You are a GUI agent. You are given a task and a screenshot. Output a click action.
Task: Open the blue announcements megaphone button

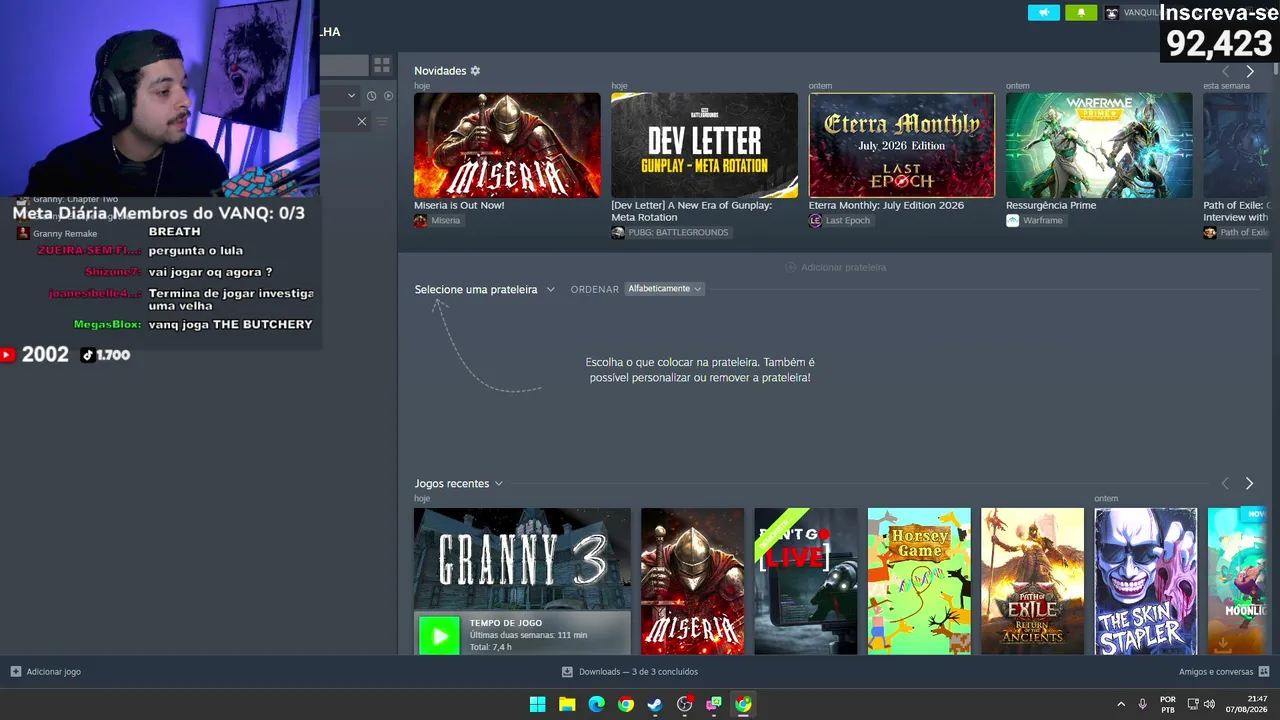[x=1043, y=13]
